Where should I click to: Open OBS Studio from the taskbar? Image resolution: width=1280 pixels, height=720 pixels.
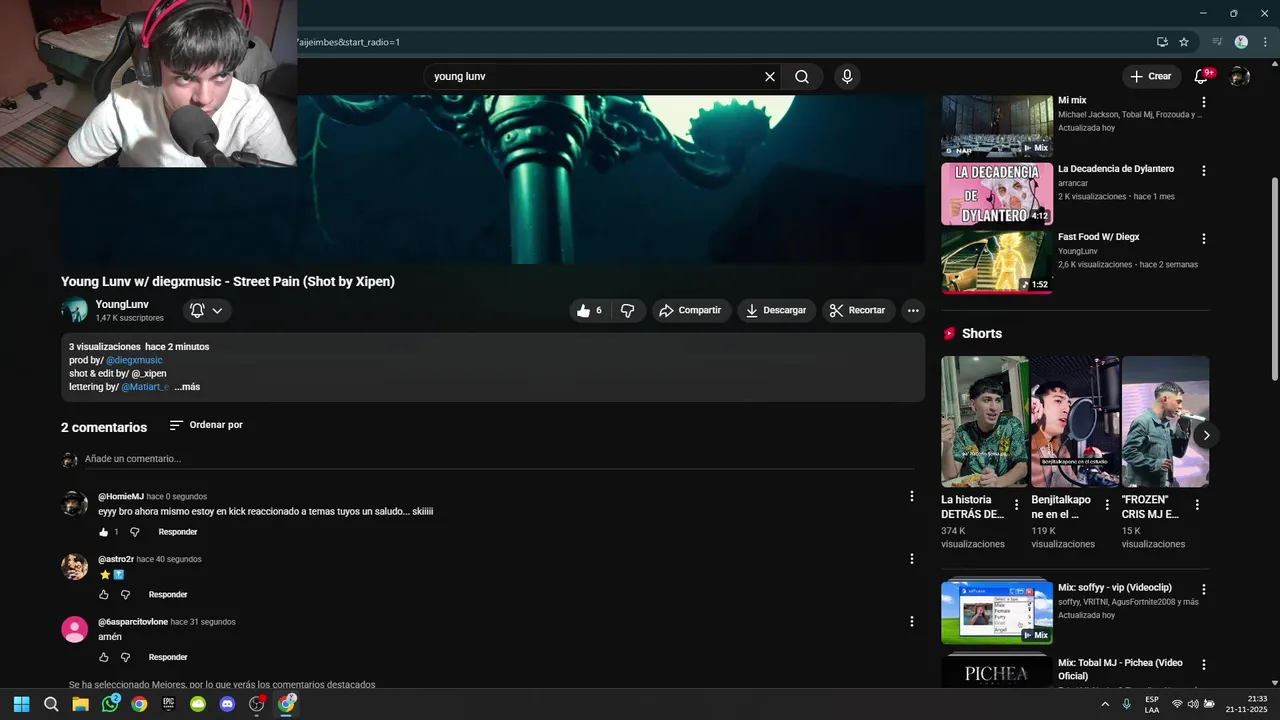point(257,704)
